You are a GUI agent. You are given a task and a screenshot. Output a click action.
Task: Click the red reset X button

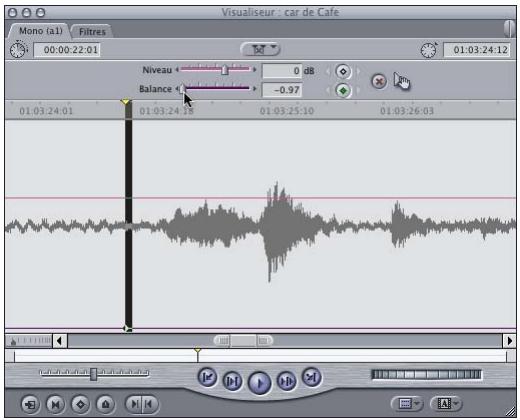coord(379,81)
